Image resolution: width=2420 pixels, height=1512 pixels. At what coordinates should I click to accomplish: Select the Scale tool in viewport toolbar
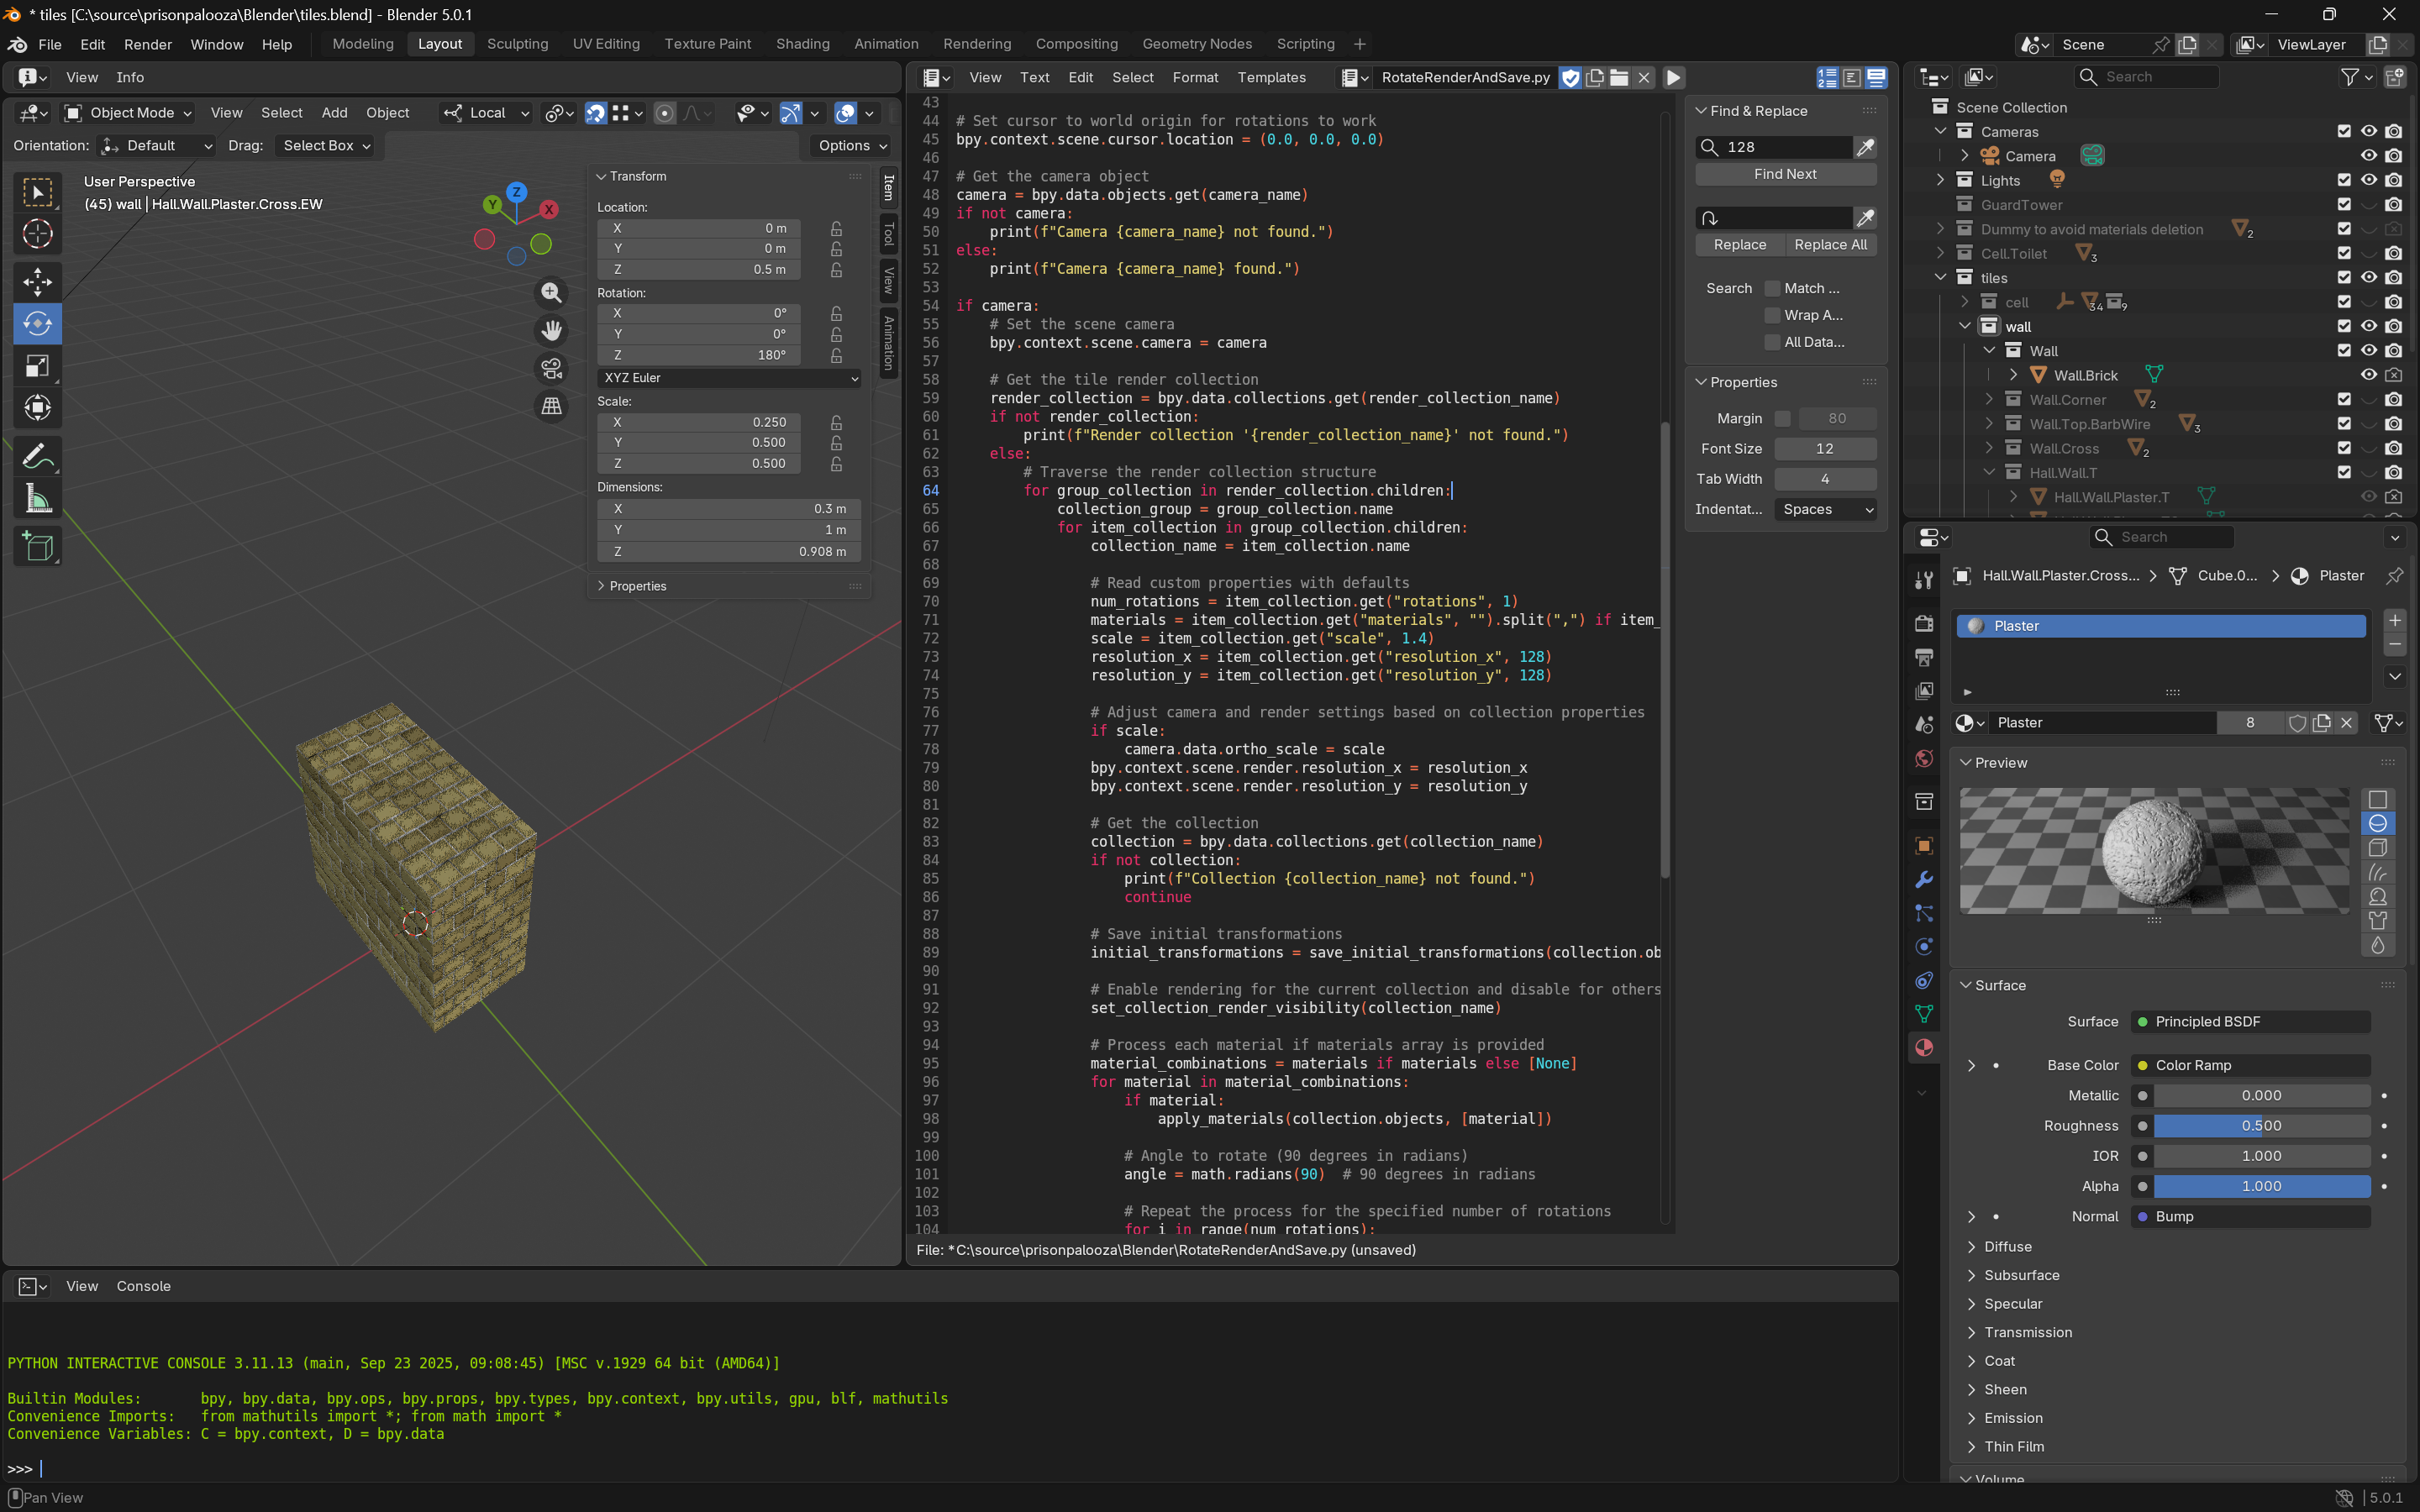[37, 366]
